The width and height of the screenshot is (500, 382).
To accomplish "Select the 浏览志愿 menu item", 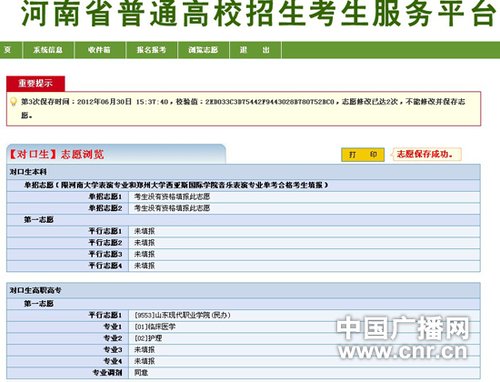I will 203,50.
